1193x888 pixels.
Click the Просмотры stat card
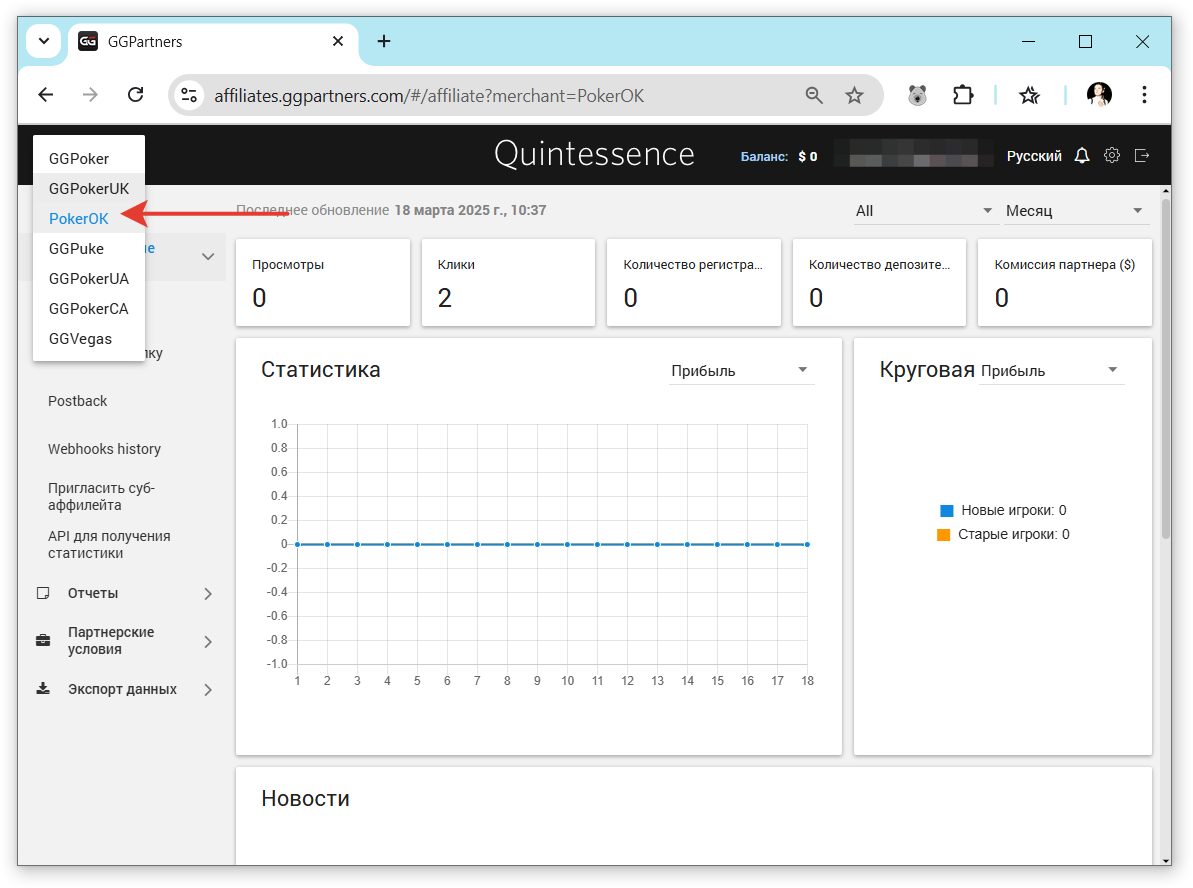click(323, 282)
